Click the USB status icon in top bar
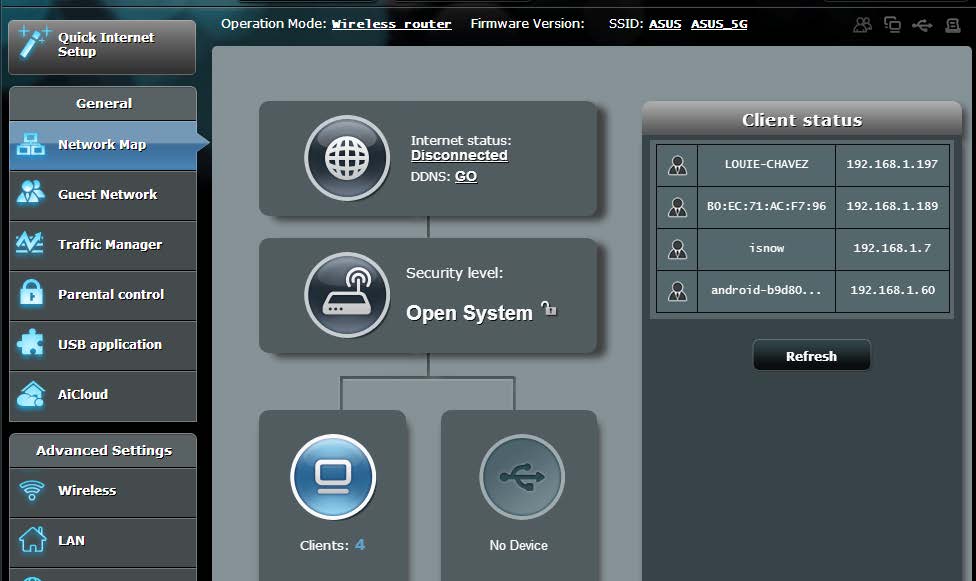Viewport: 976px width, 581px height. coord(922,25)
